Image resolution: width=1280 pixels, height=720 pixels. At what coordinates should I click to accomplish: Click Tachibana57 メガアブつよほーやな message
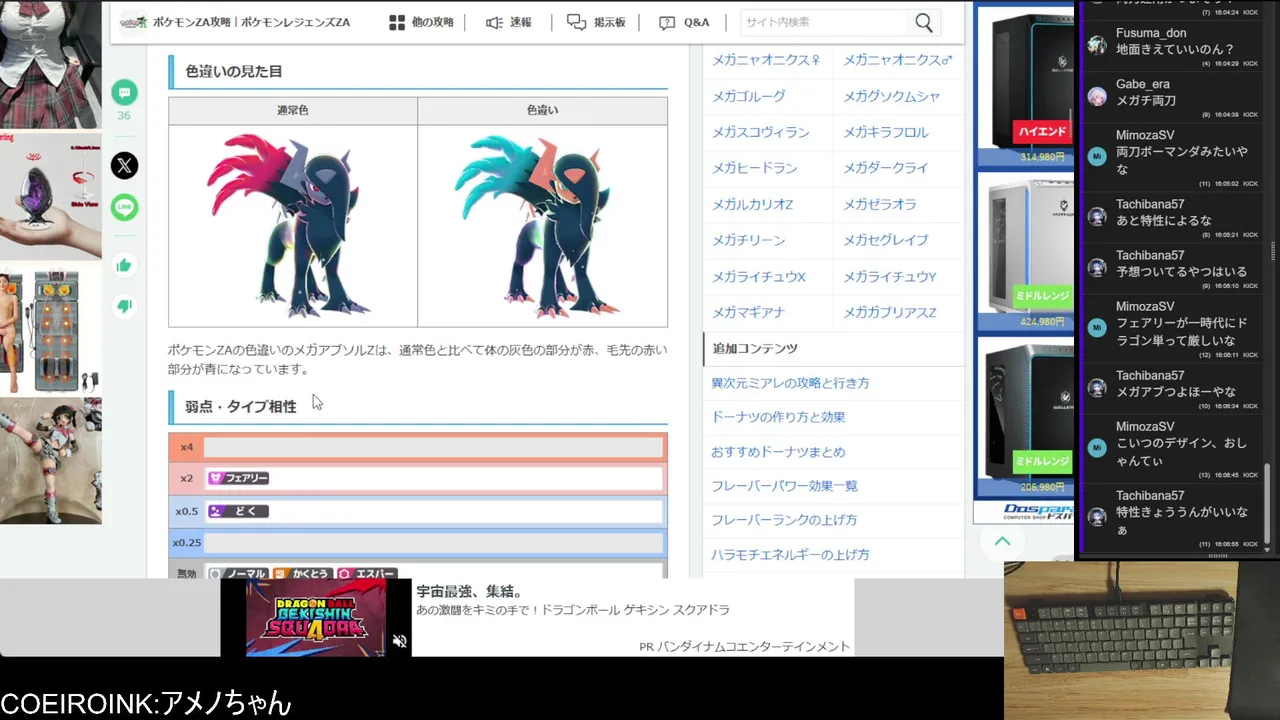pos(1177,391)
